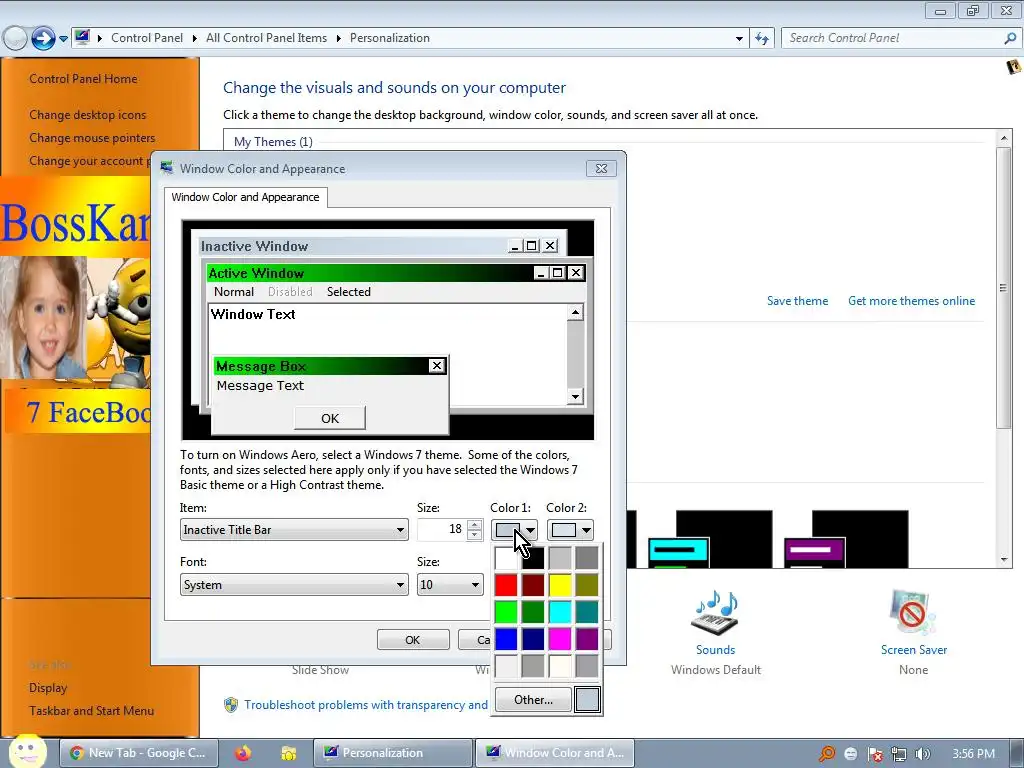Click the Save theme link
1024x768 pixels.
click(797, 301)
